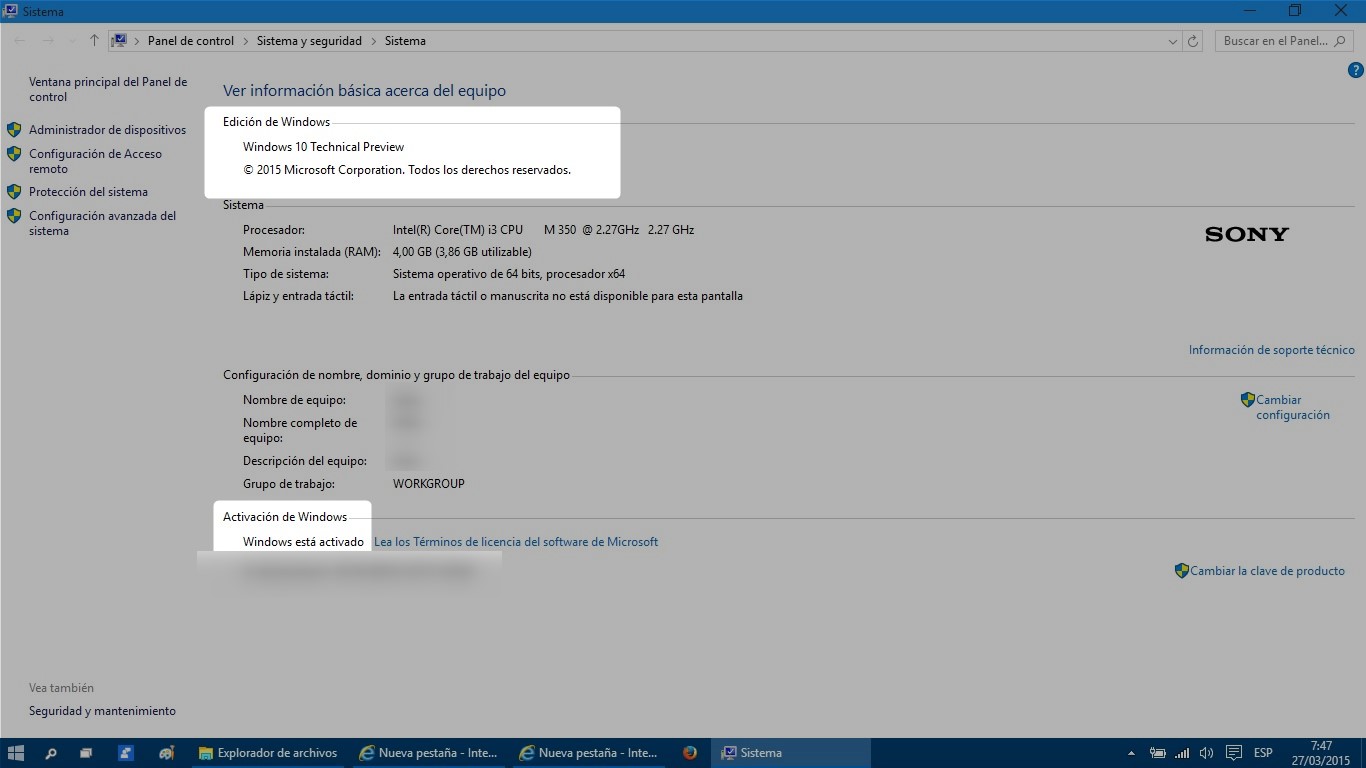The width and height of the screenshot is (1366, 768).
Task: Click the computer icon in address bar
Action: pyautogui.click(x=119, y=41)
